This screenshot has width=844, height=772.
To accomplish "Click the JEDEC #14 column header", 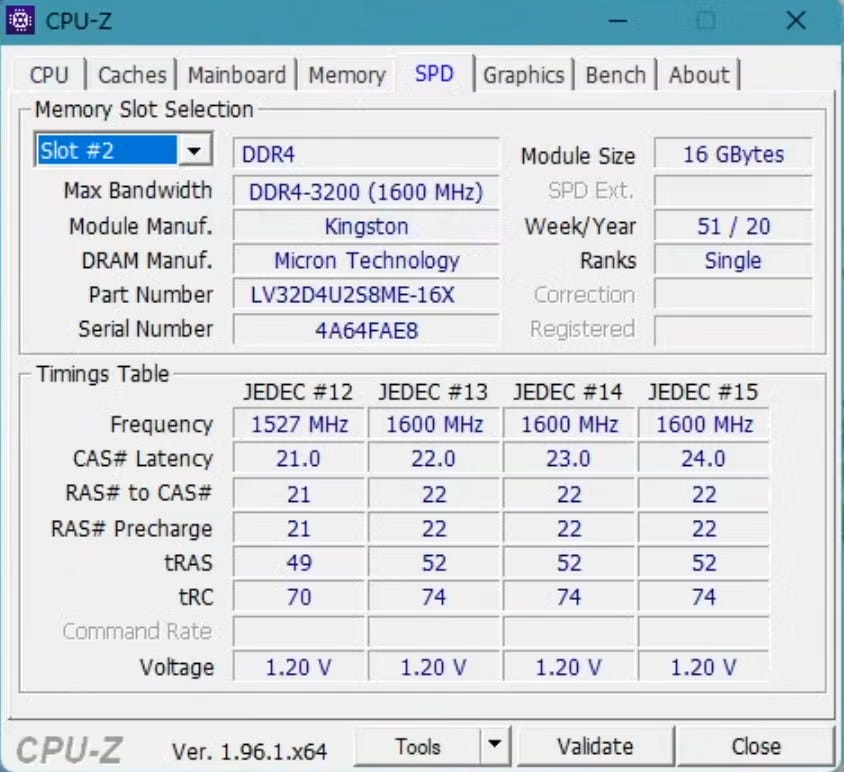I will (568, 392).
